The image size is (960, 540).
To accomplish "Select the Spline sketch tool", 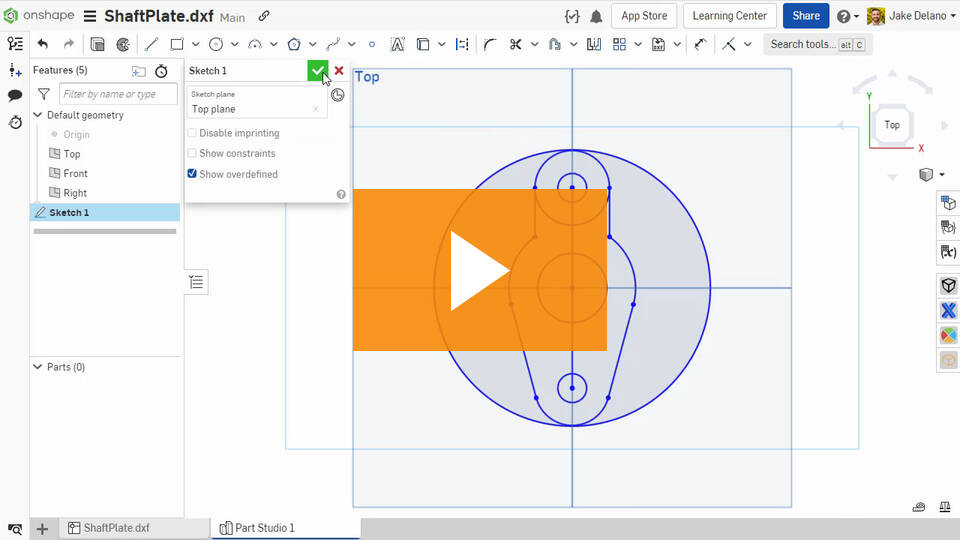I will tap(333, 44).
